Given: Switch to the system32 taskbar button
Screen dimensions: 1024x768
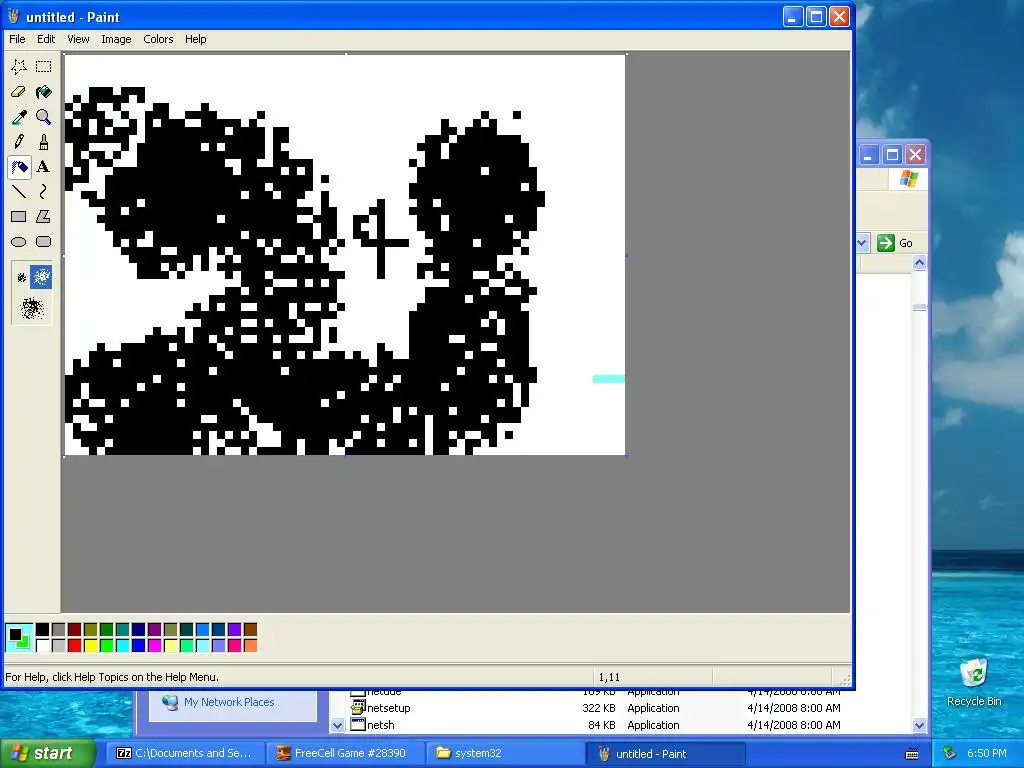Looking at the screenshot, I should [505, 753].
